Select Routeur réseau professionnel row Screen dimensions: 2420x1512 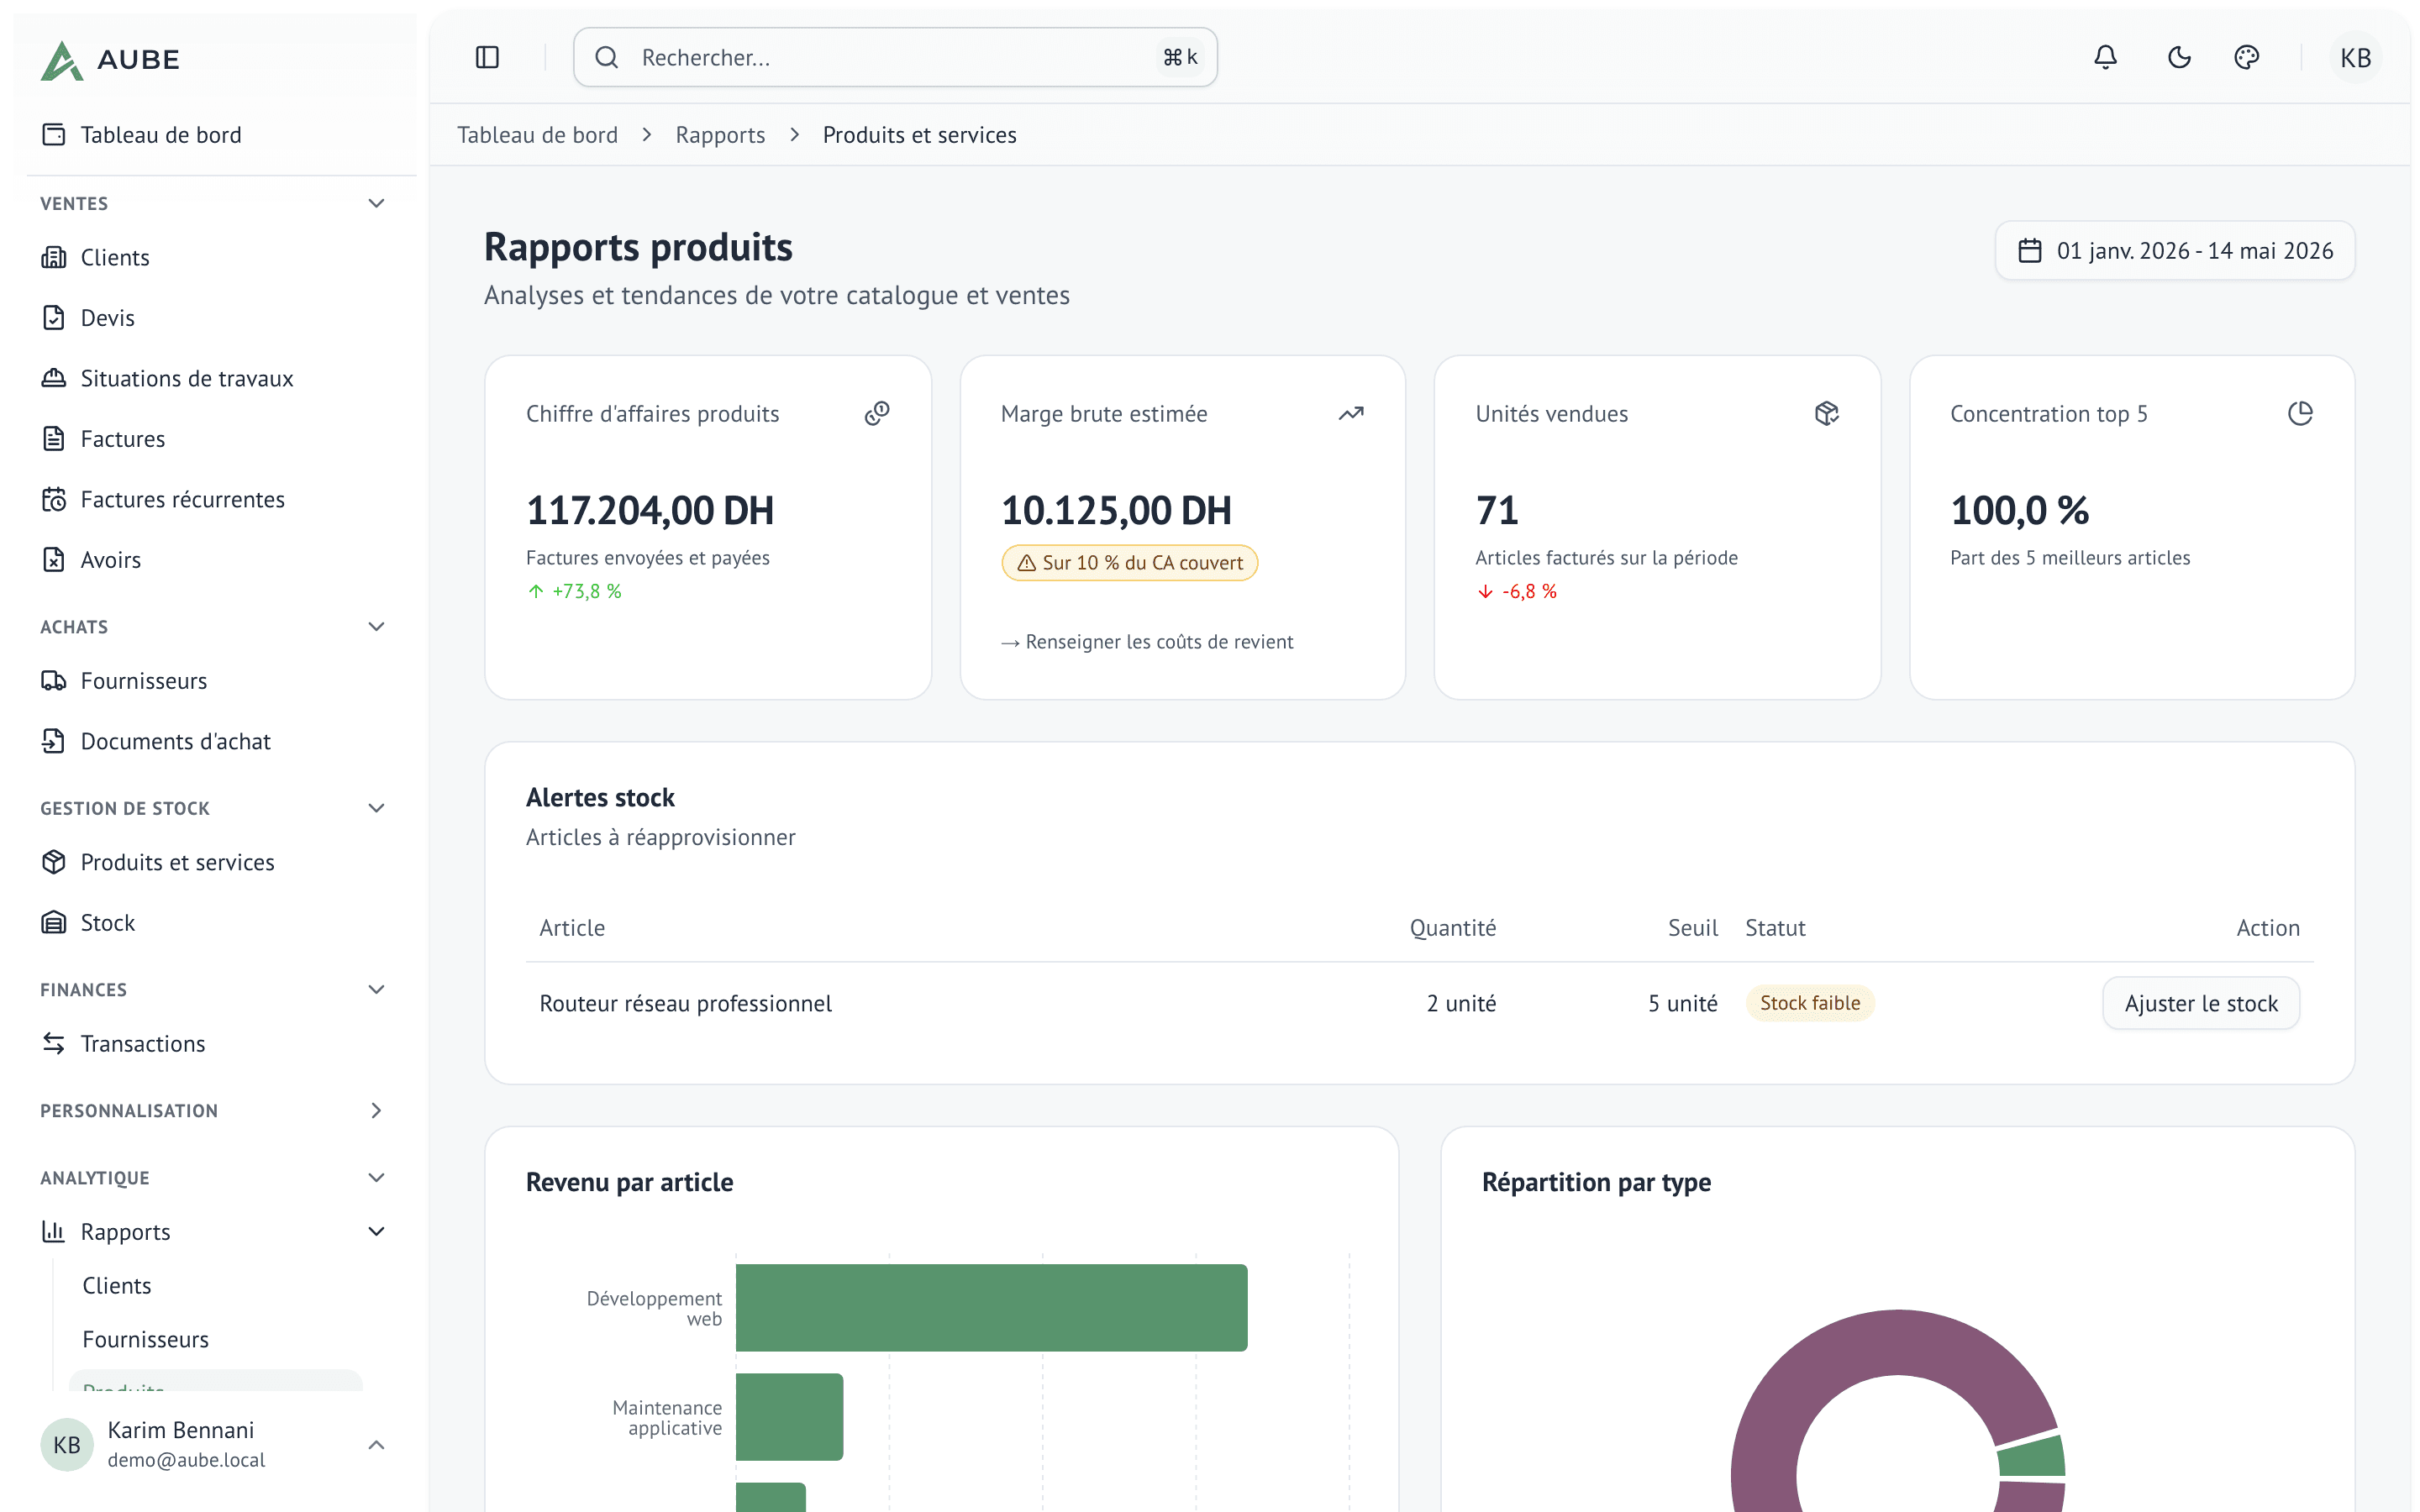(x=1419, y=1003)
